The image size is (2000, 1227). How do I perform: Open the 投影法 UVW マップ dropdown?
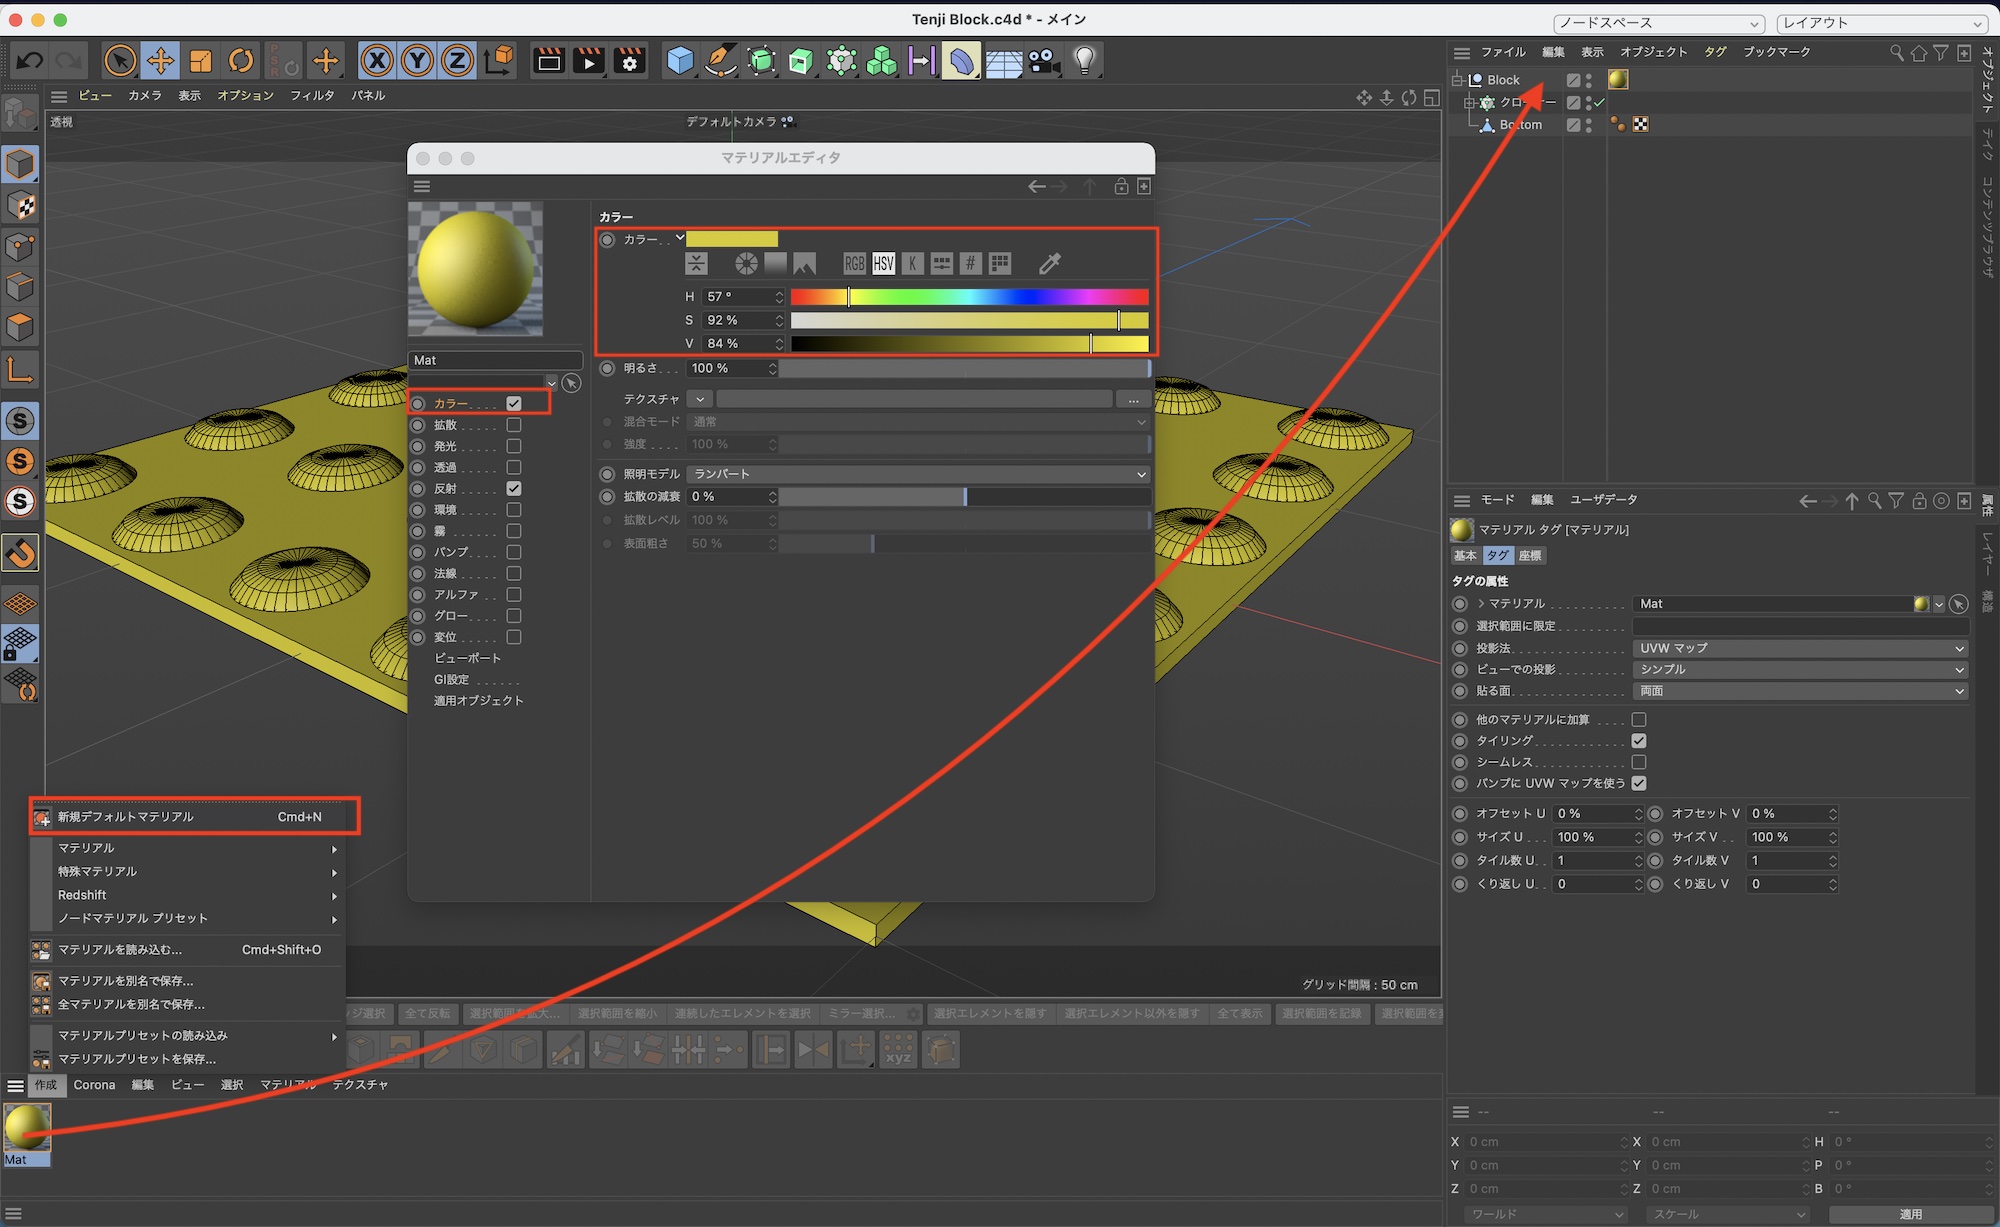click(1800, 648)
